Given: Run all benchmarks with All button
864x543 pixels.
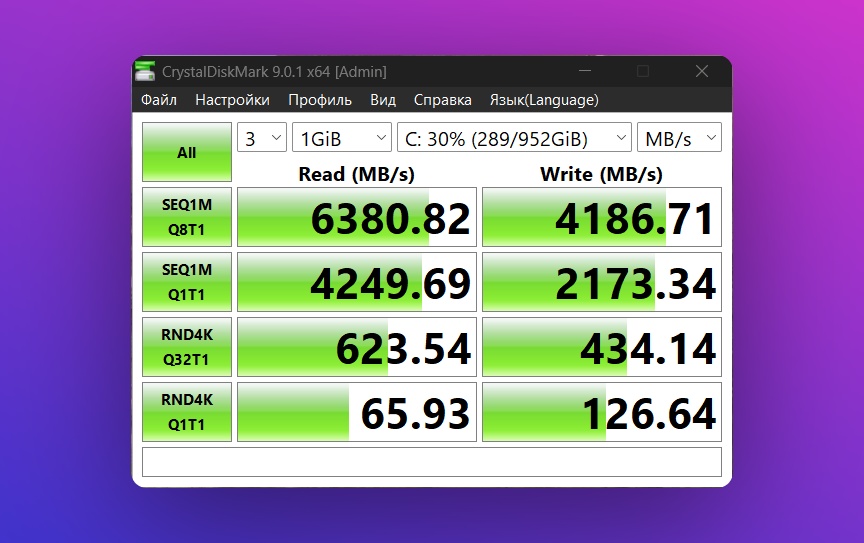Looking at the screenshot, I should click(187, 152).
